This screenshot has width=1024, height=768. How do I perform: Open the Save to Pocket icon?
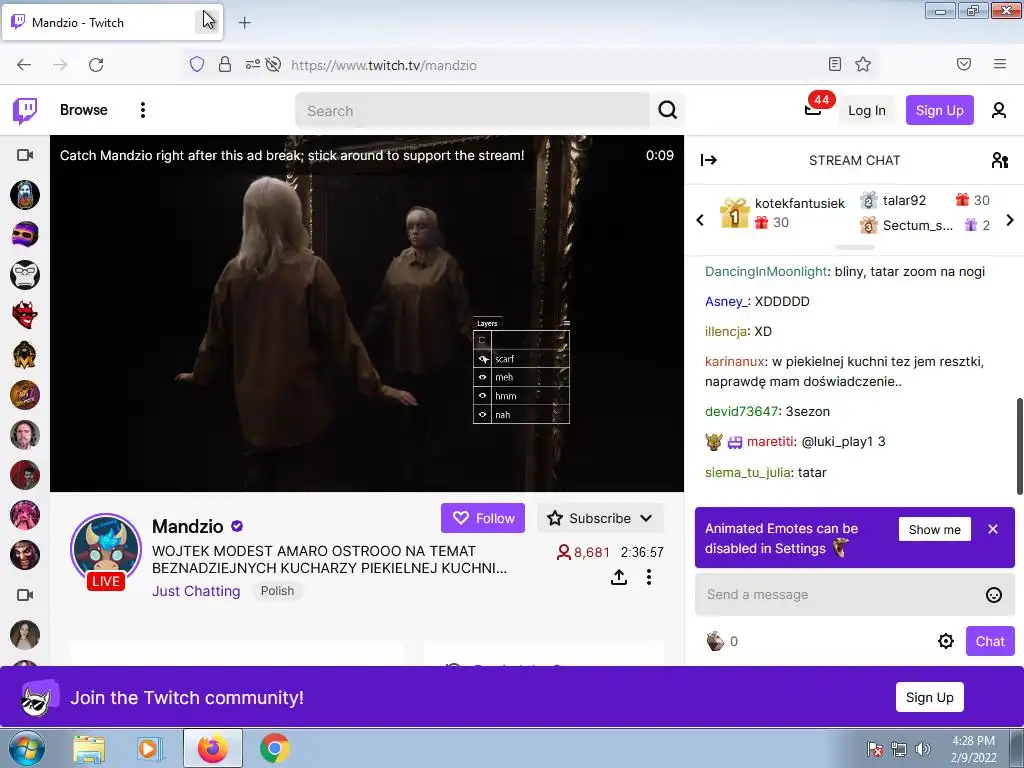pyautogui.click(x=963, y=64)
